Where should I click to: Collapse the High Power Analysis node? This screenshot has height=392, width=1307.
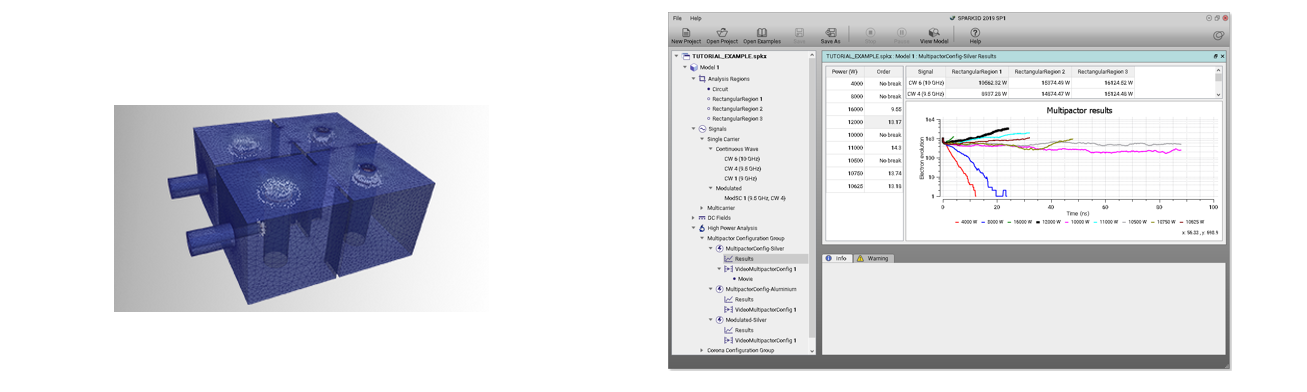(x=693, y=228)
